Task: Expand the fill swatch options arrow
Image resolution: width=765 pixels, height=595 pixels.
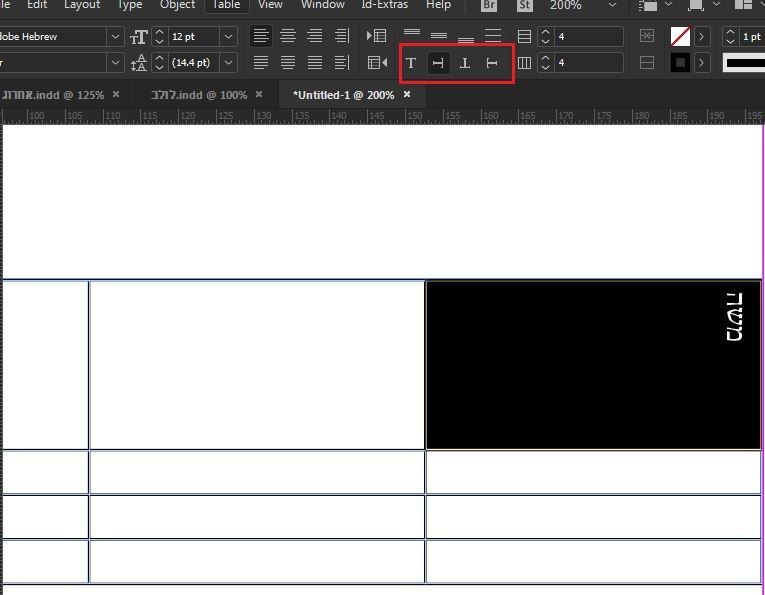Action: [x=702, y=36]
